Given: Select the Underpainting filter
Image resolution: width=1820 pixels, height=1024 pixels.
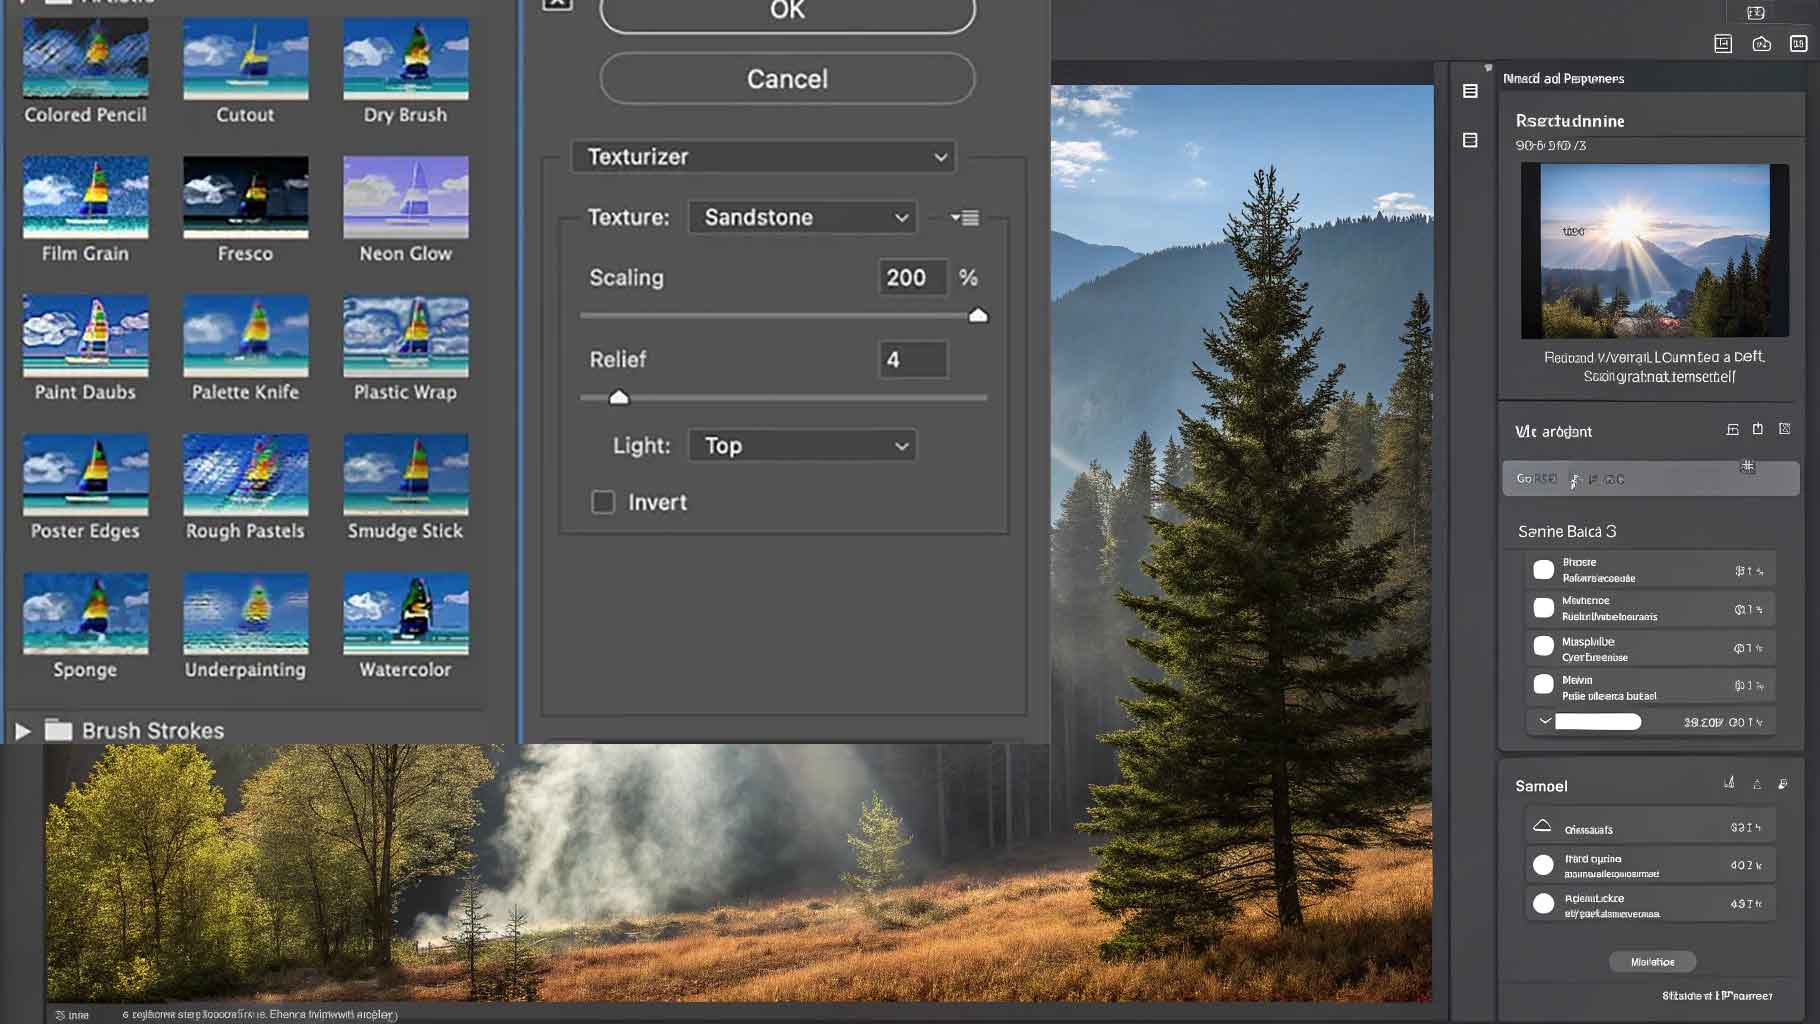Looking at the screenshot, I should (x=245, y=613).
